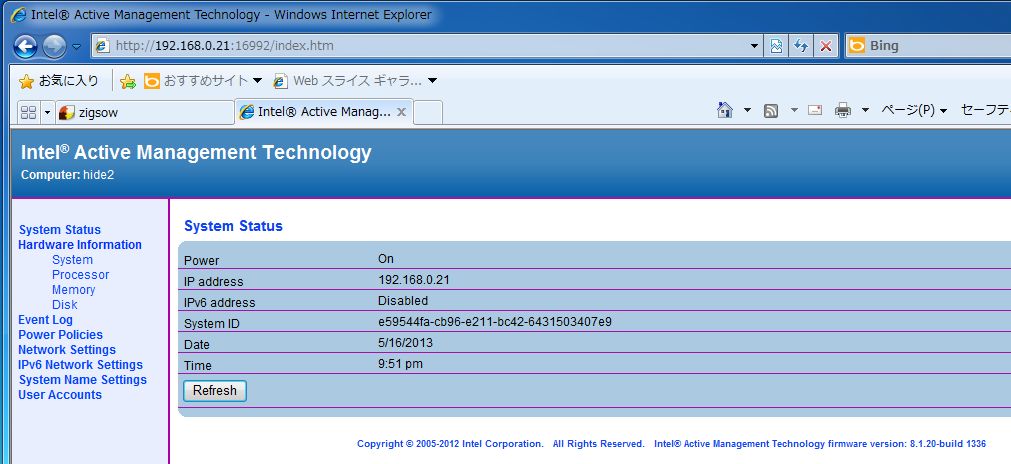Open the IPv6 Network Settings link

[x=81, y=365]
